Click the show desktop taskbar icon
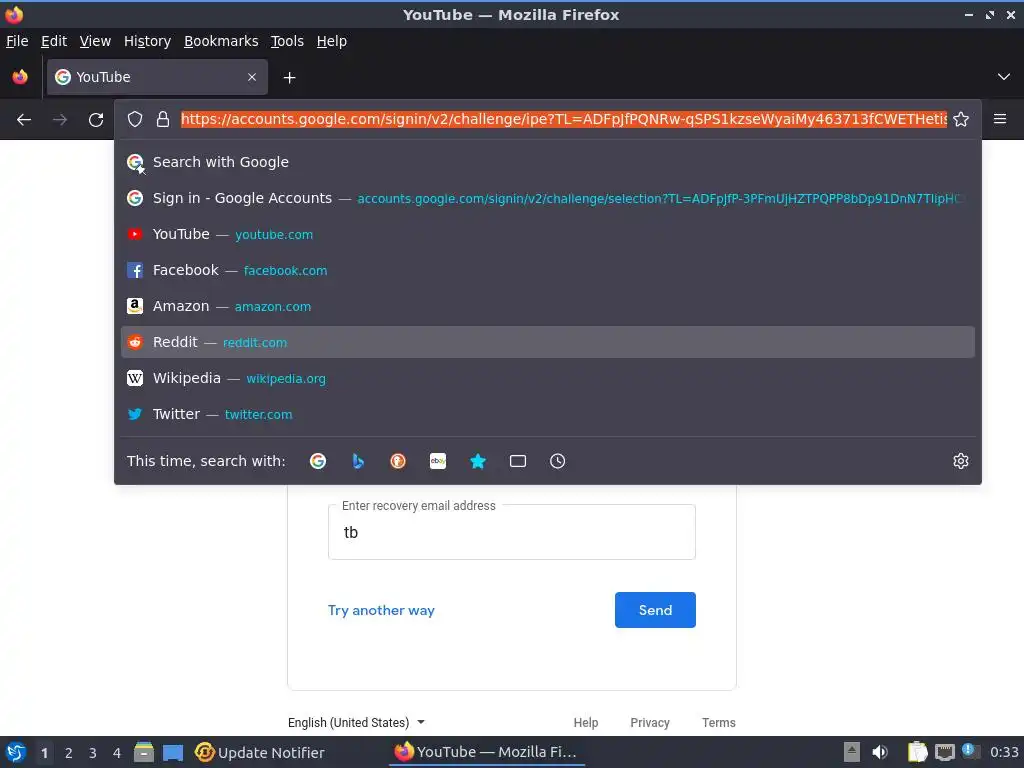 173,753
